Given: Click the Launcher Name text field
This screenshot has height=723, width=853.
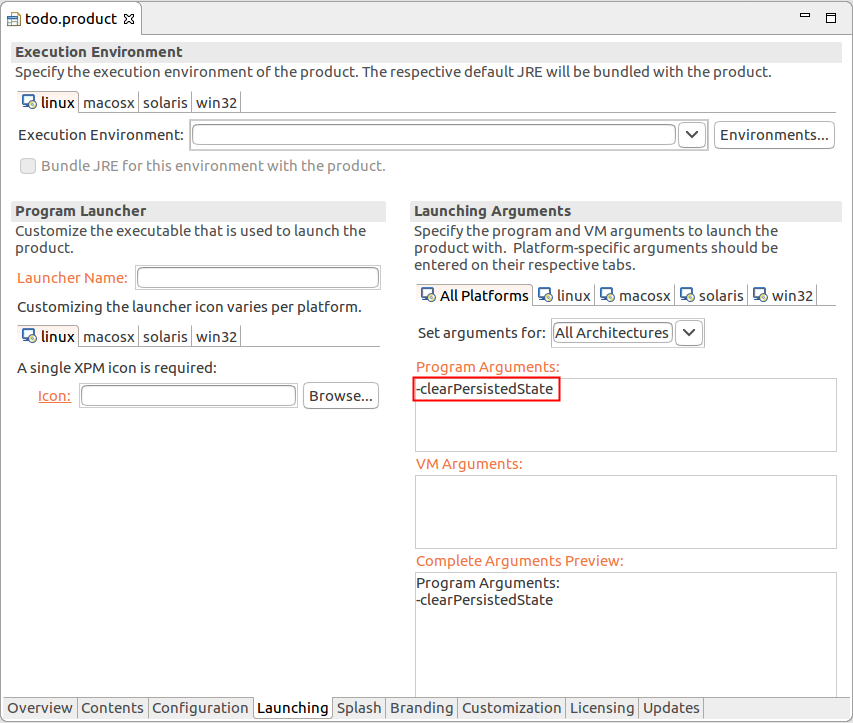Looking at the screenshot, I should [258, 277].
